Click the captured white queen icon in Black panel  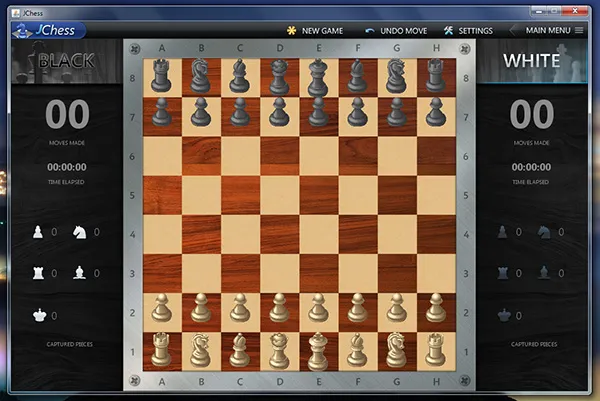pos(39,314)
